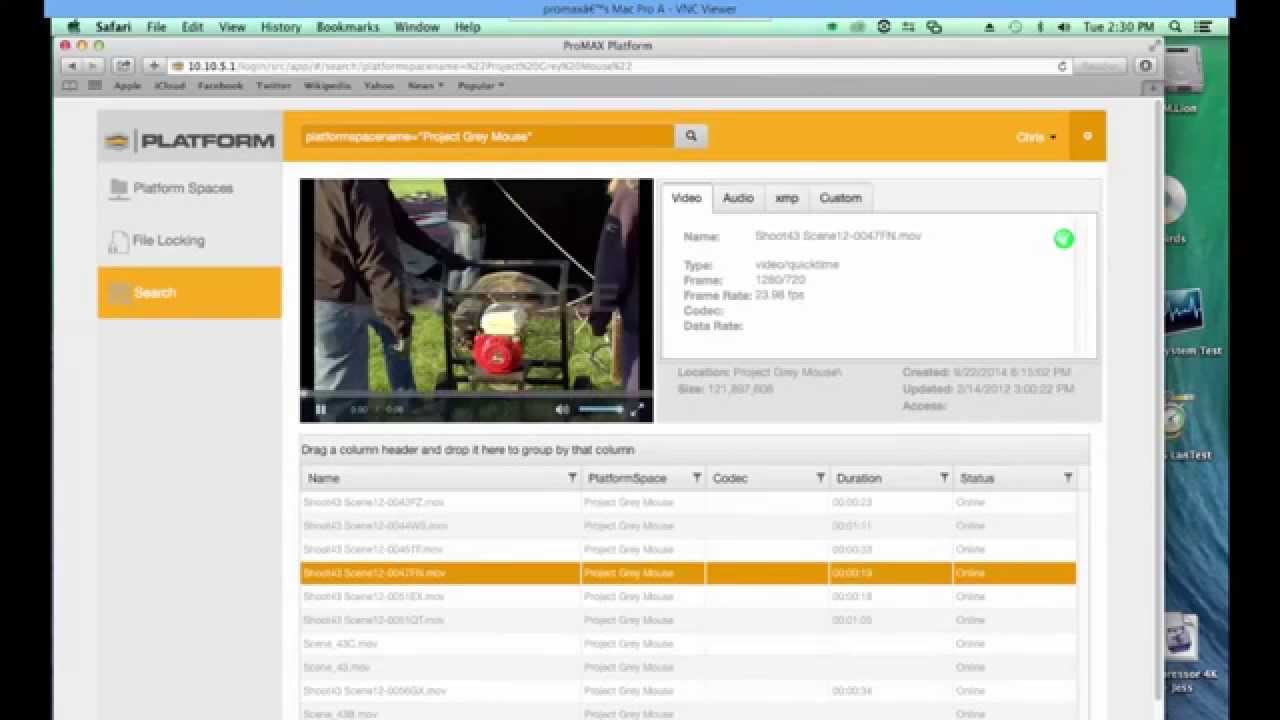Open the Apple menu

(73, 27)
